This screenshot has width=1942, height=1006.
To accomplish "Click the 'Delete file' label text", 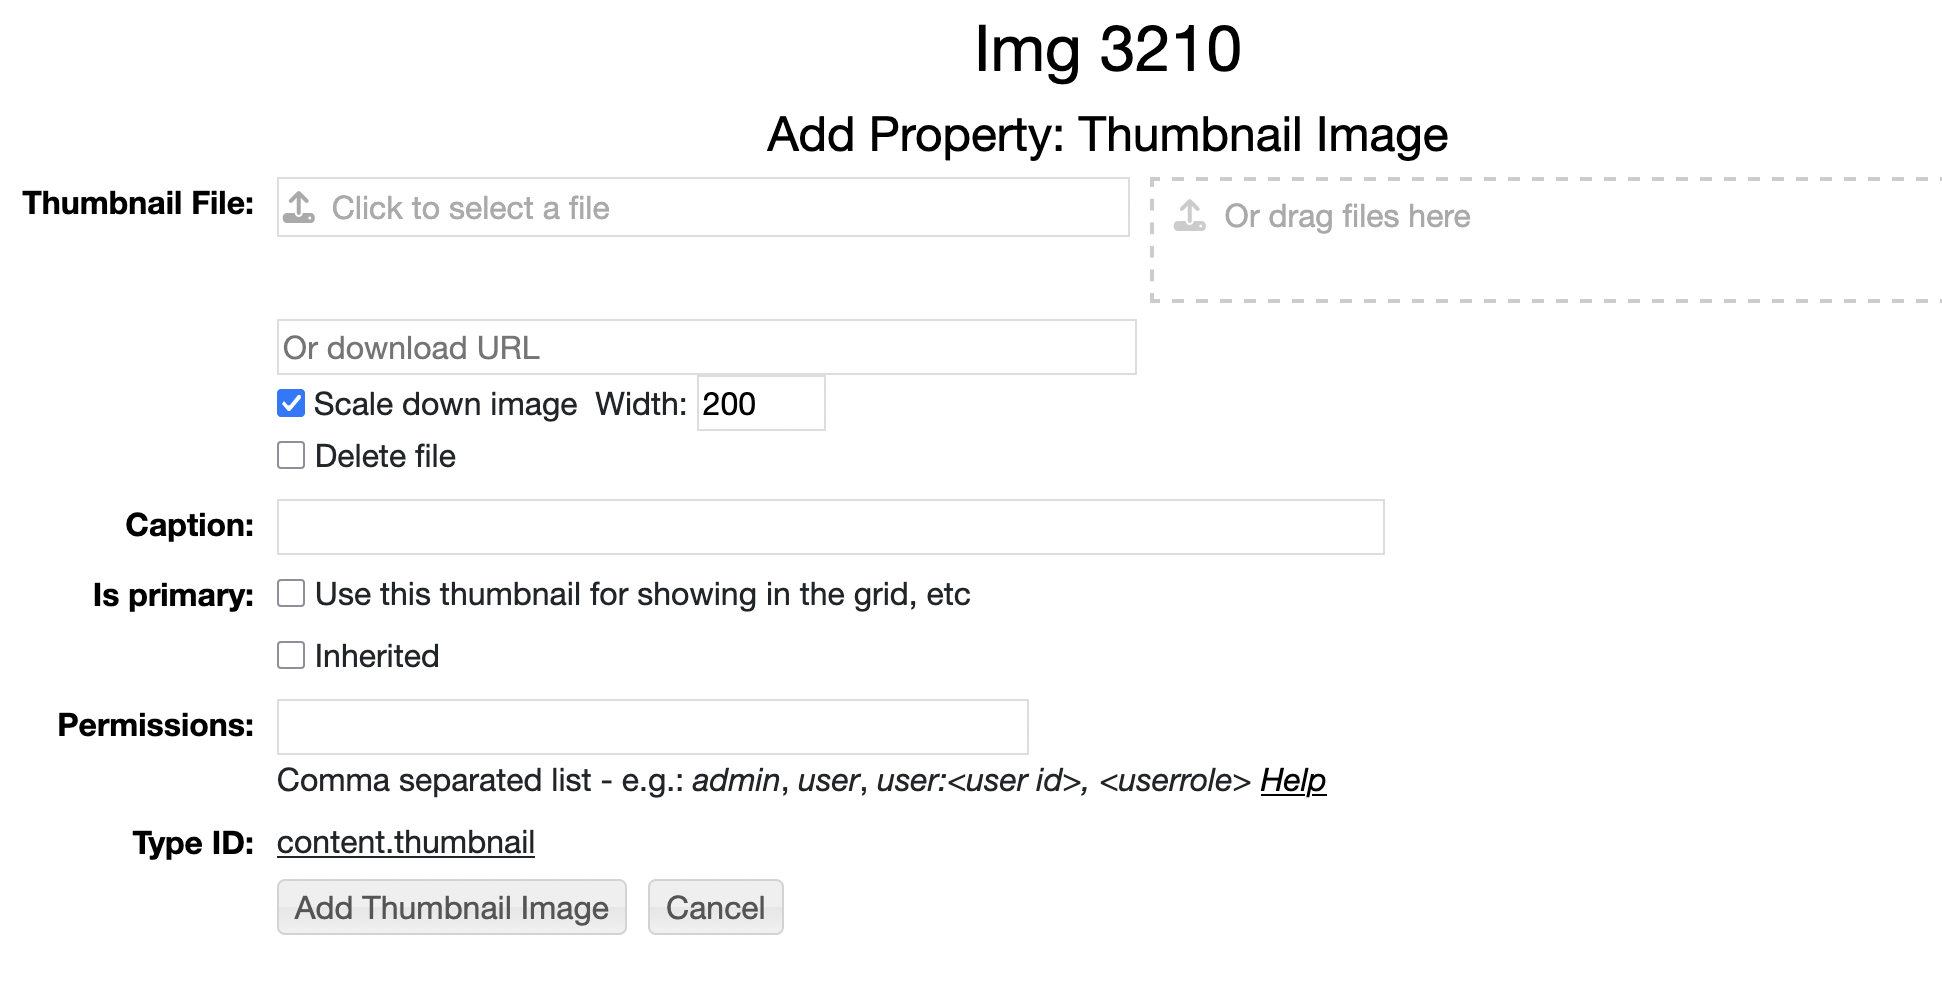I will pos(386,456).
